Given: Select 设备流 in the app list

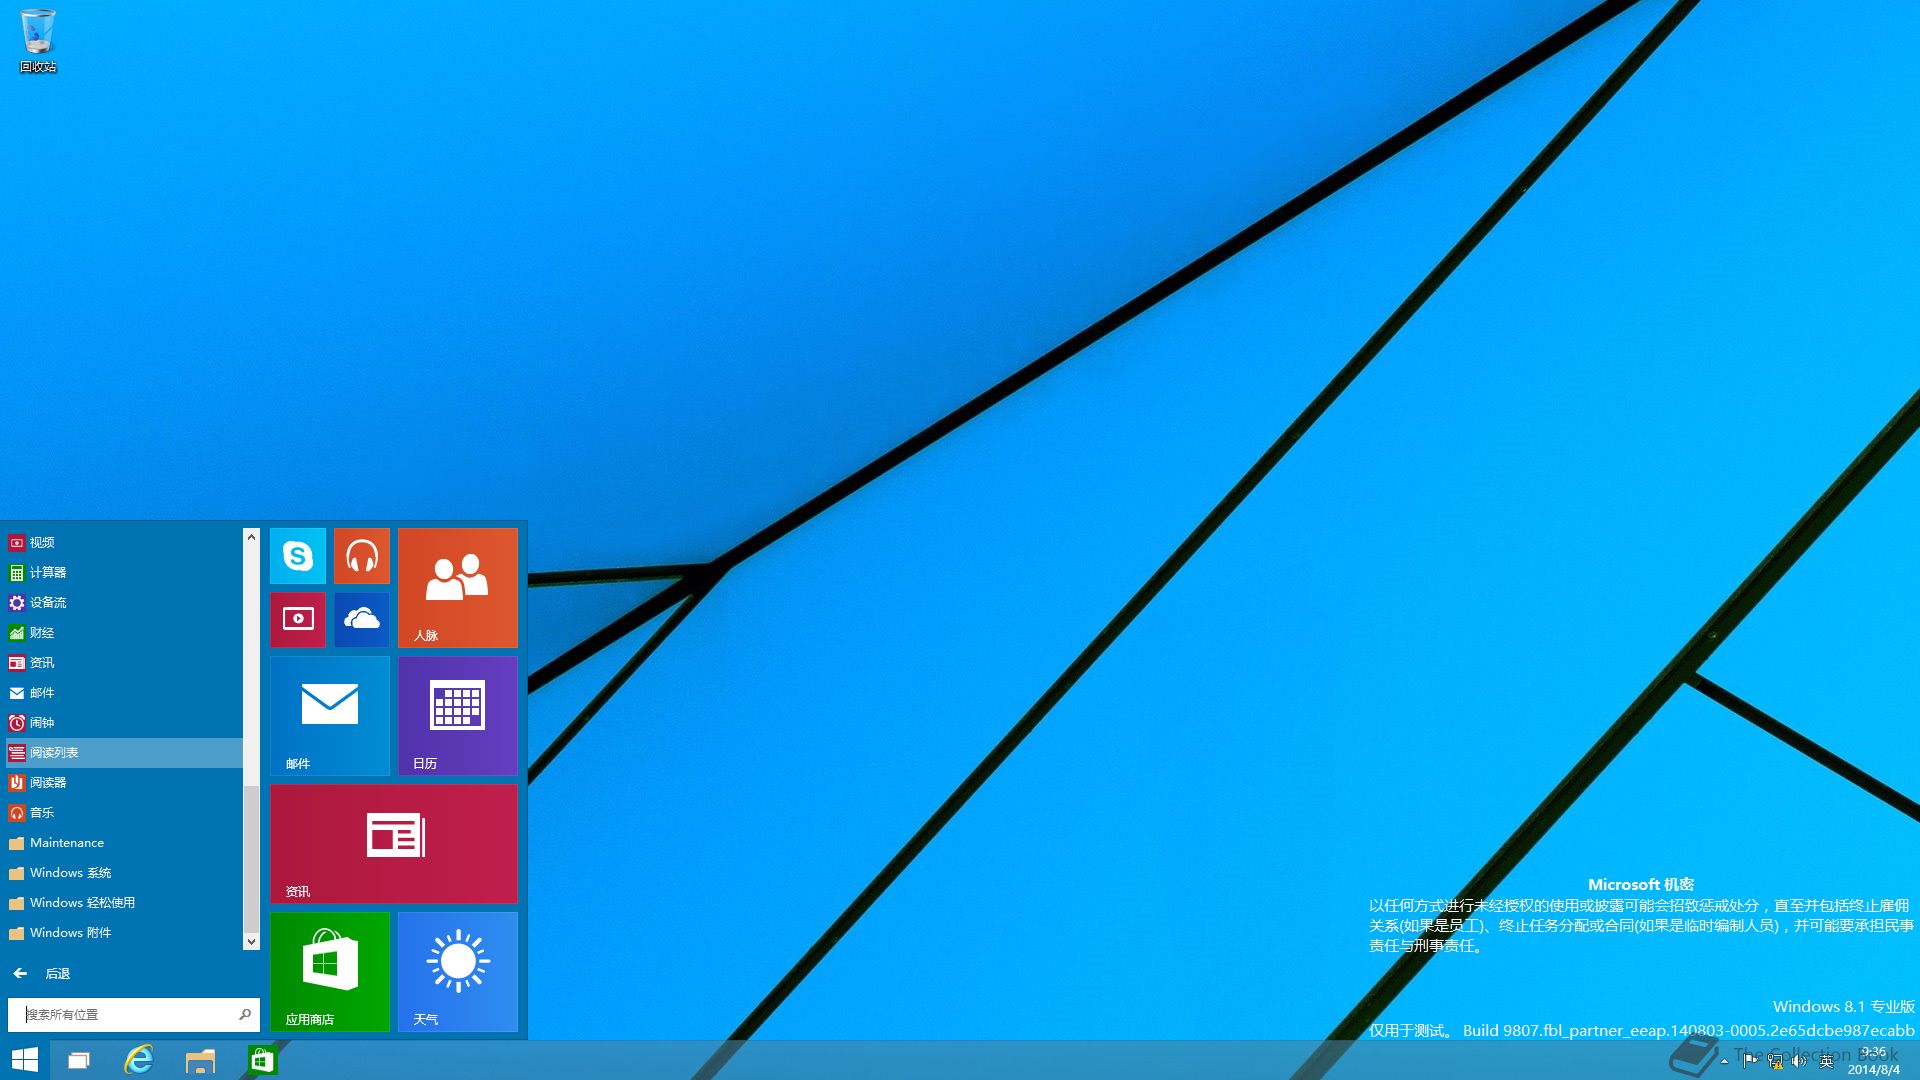Looking at the screenshot, I should [x=124, y=603].
